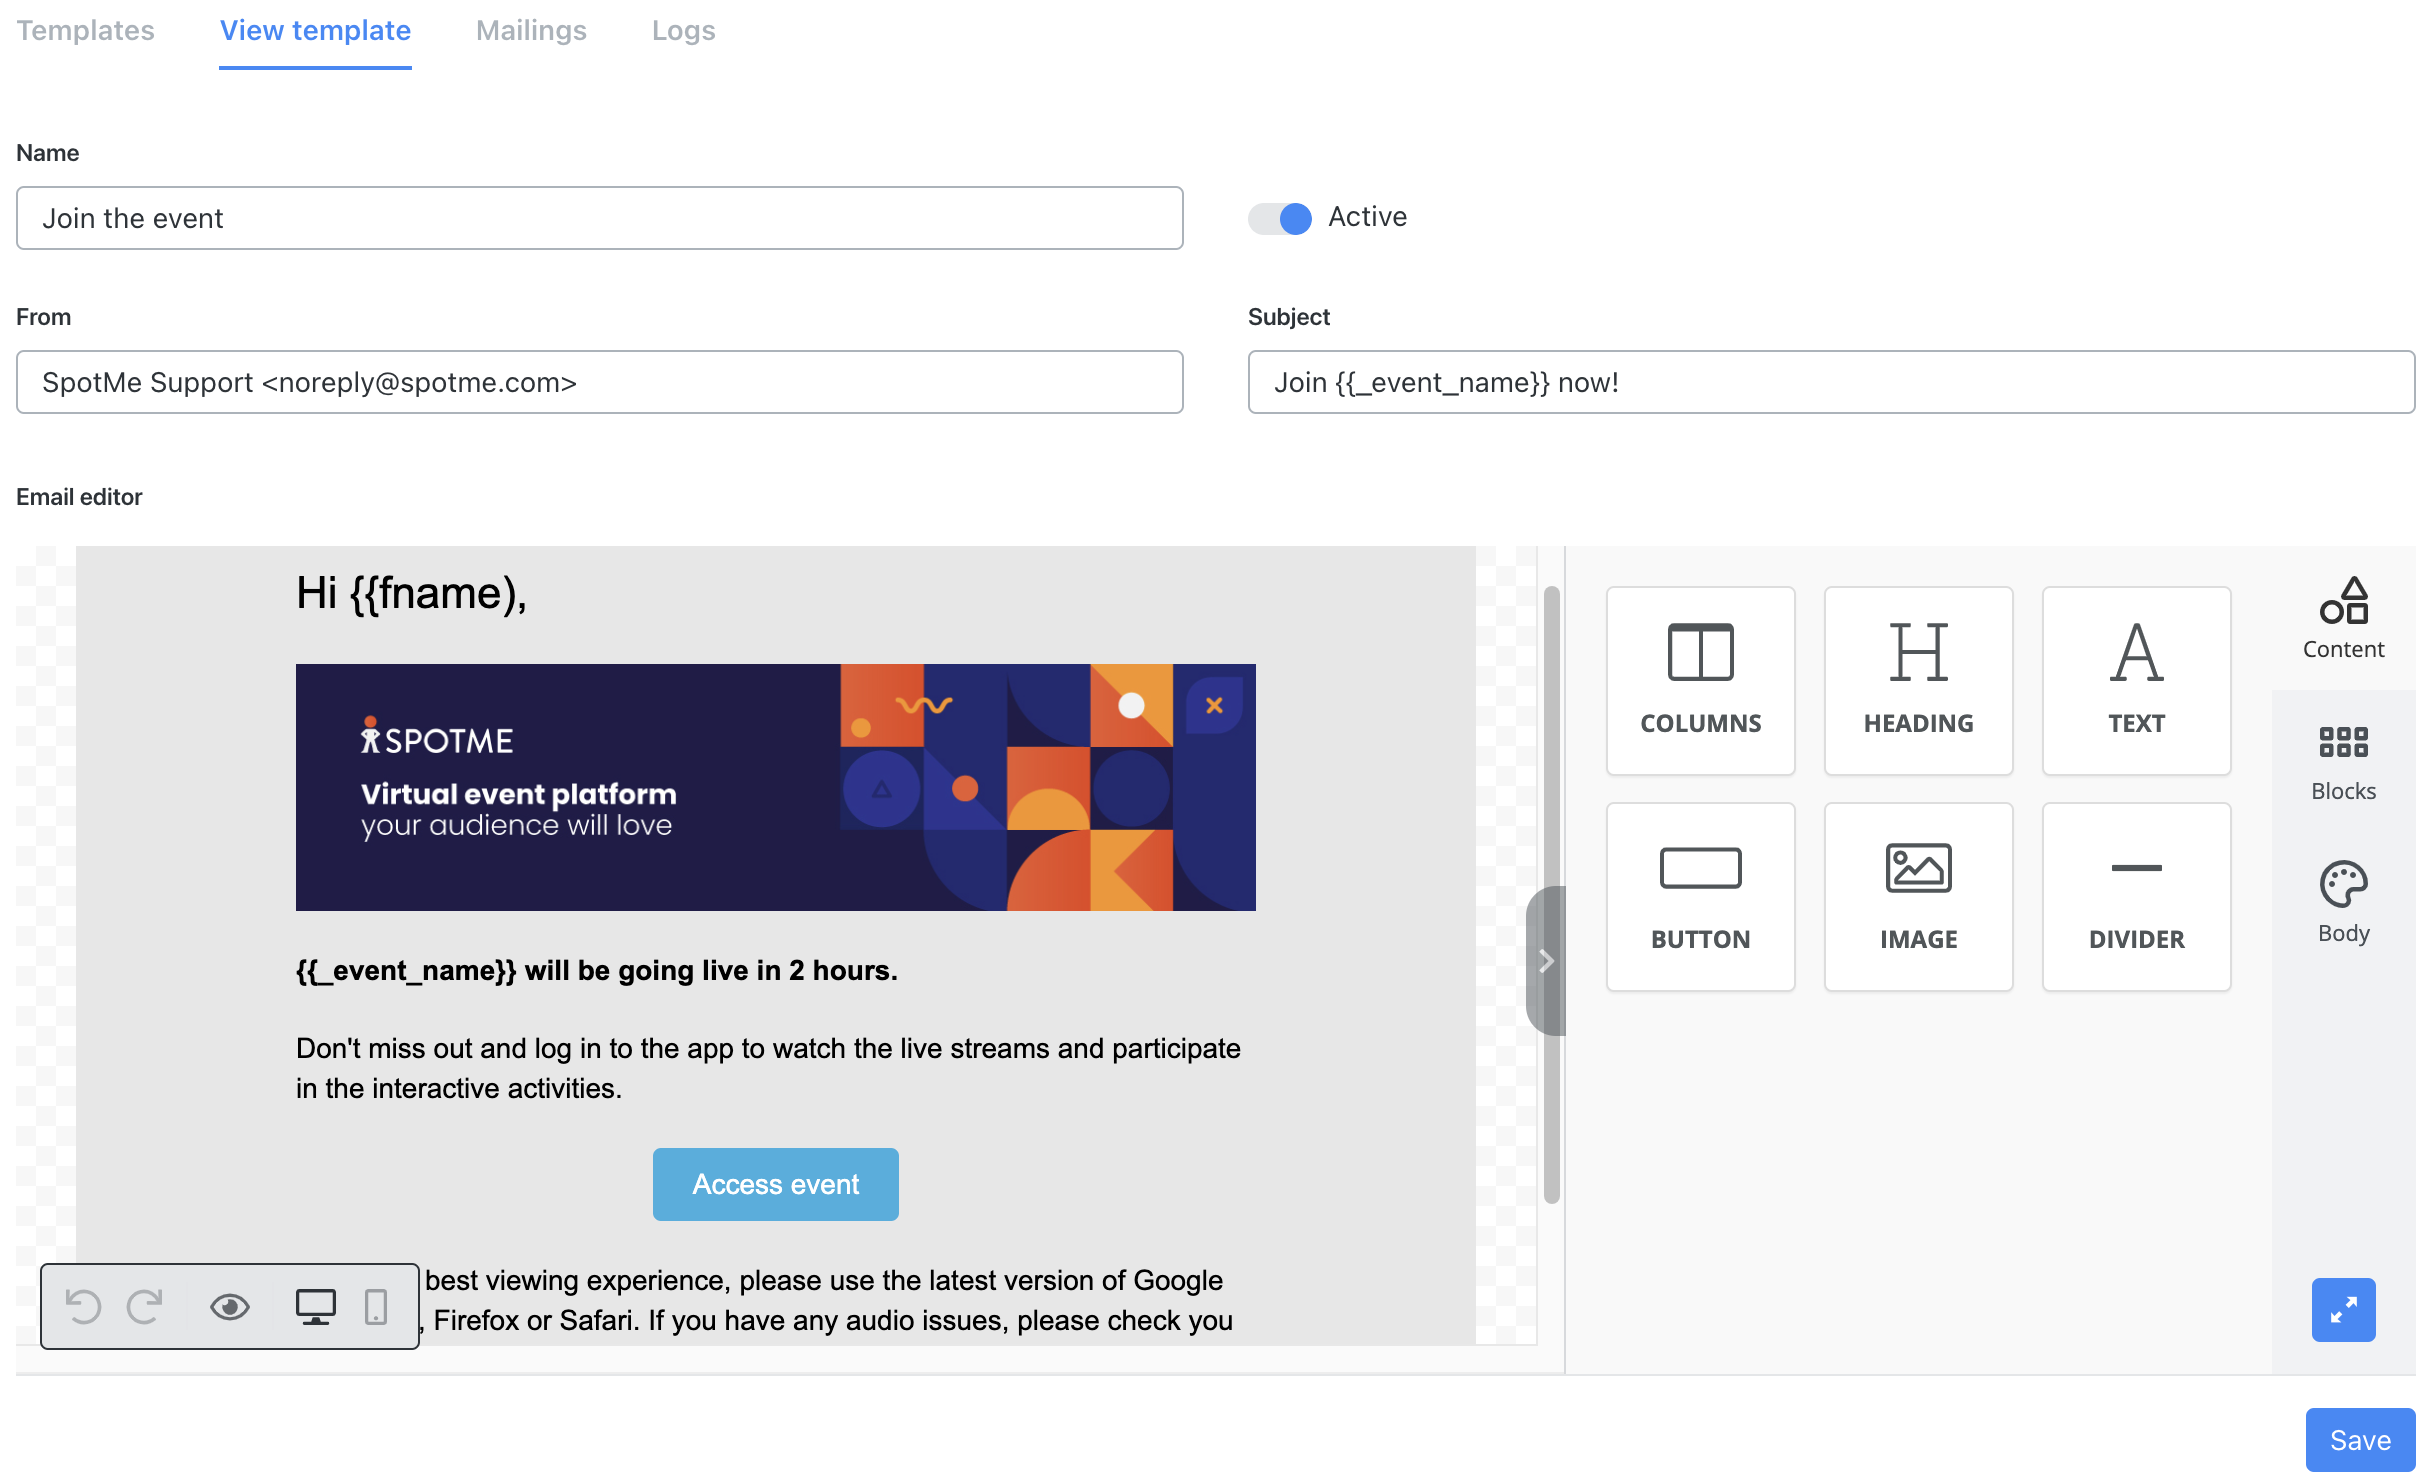Click the Redo arrow icon
The height and width of the screenshot is (1484, 2436).
coord(145,1306)
